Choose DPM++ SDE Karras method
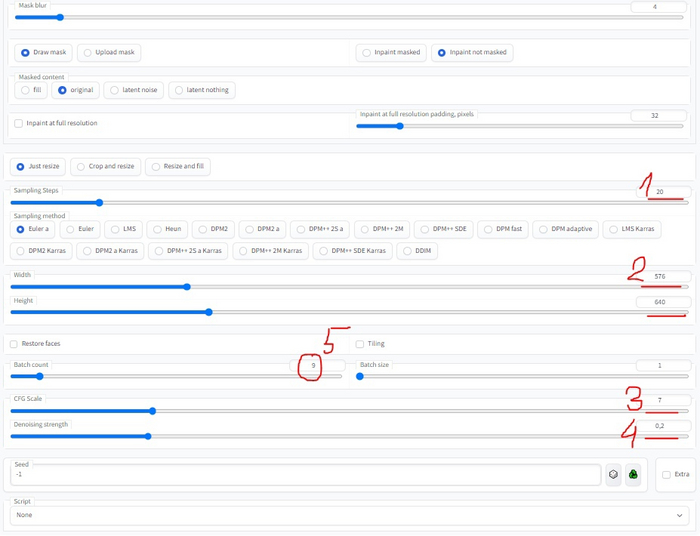 [x=352, y=251]
